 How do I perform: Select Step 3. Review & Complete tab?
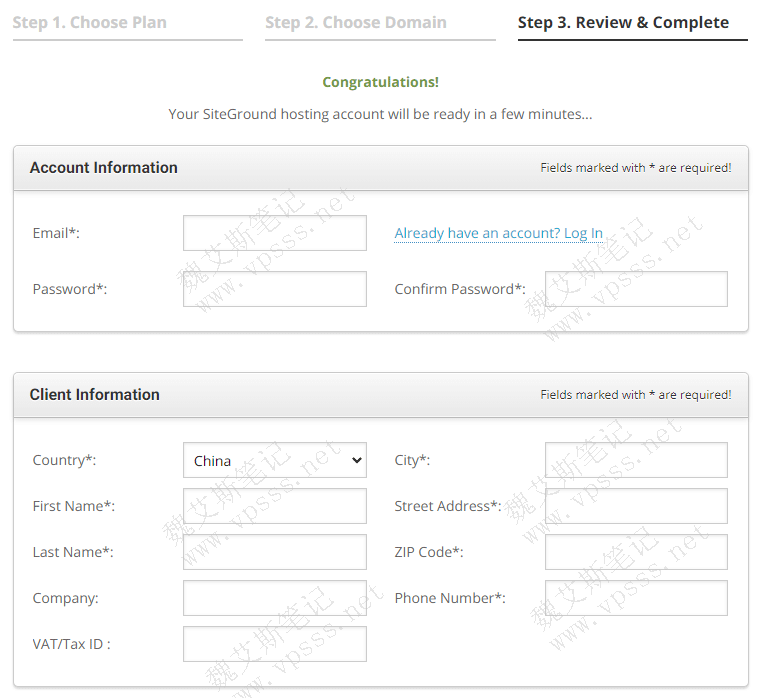coord(623,23)
